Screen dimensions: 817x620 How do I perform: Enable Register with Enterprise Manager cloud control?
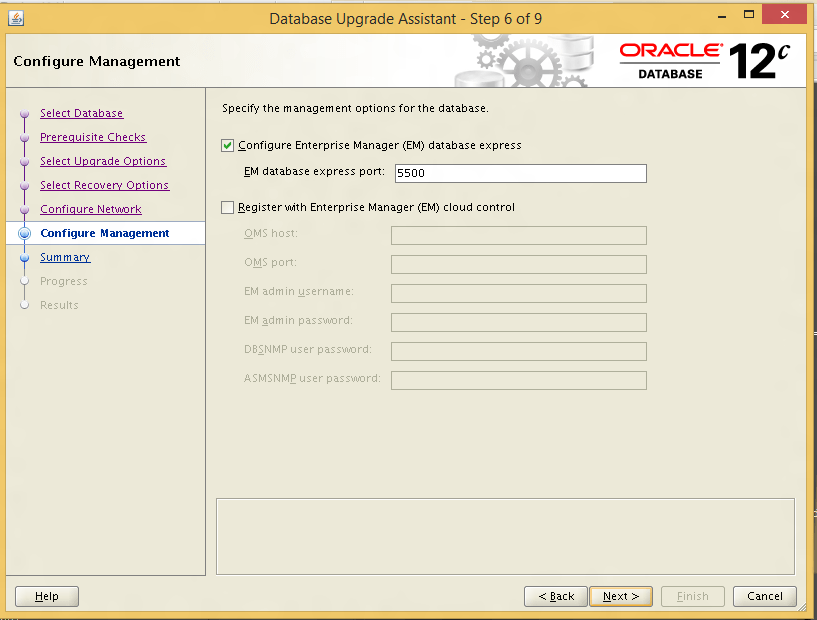click(227, 207)
